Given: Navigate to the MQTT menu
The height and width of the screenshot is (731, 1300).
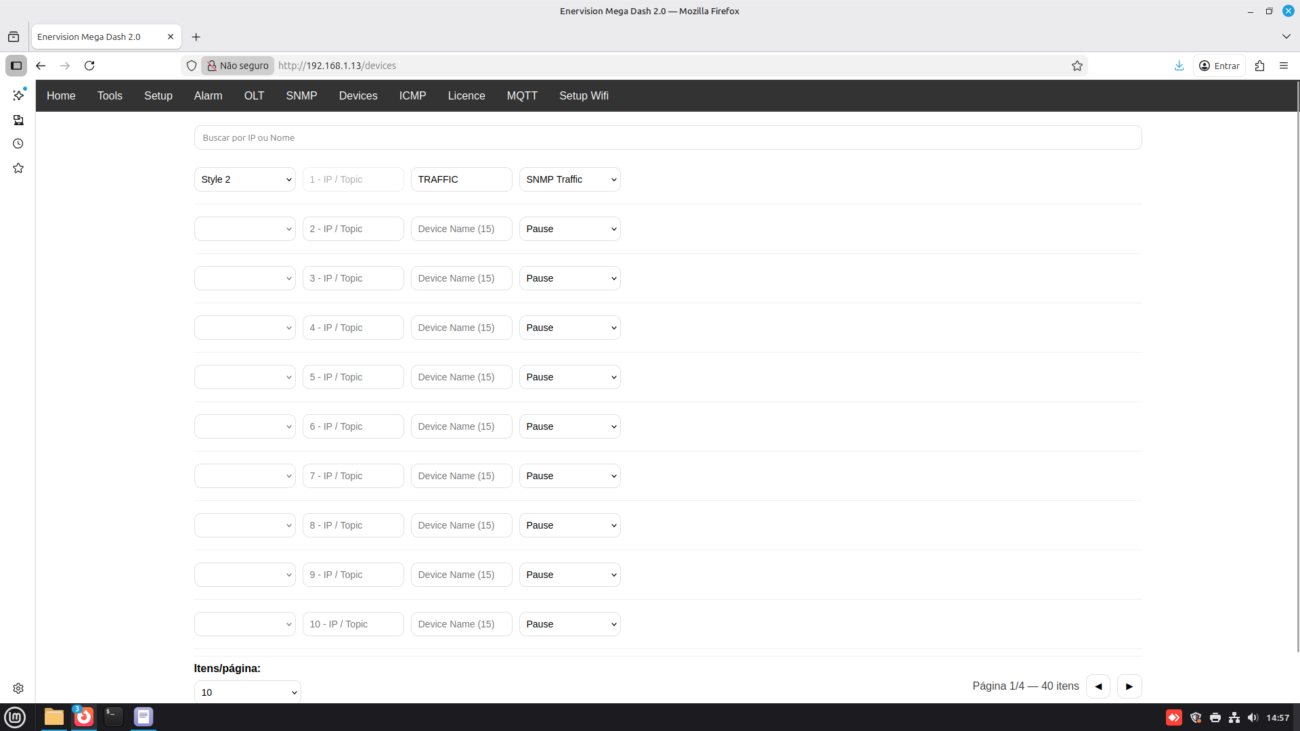Looking at the screenshot, I should coord(522,96).
